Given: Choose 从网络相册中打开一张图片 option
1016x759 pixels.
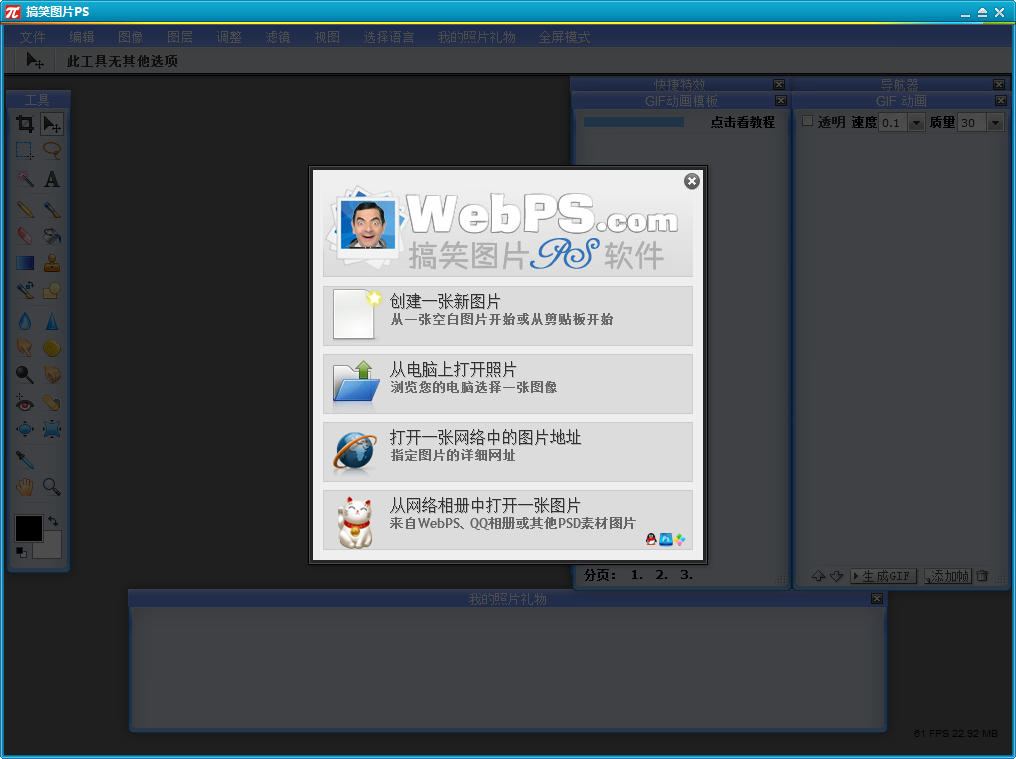Looking at the screenshot, I should click(x=508, y=520).
